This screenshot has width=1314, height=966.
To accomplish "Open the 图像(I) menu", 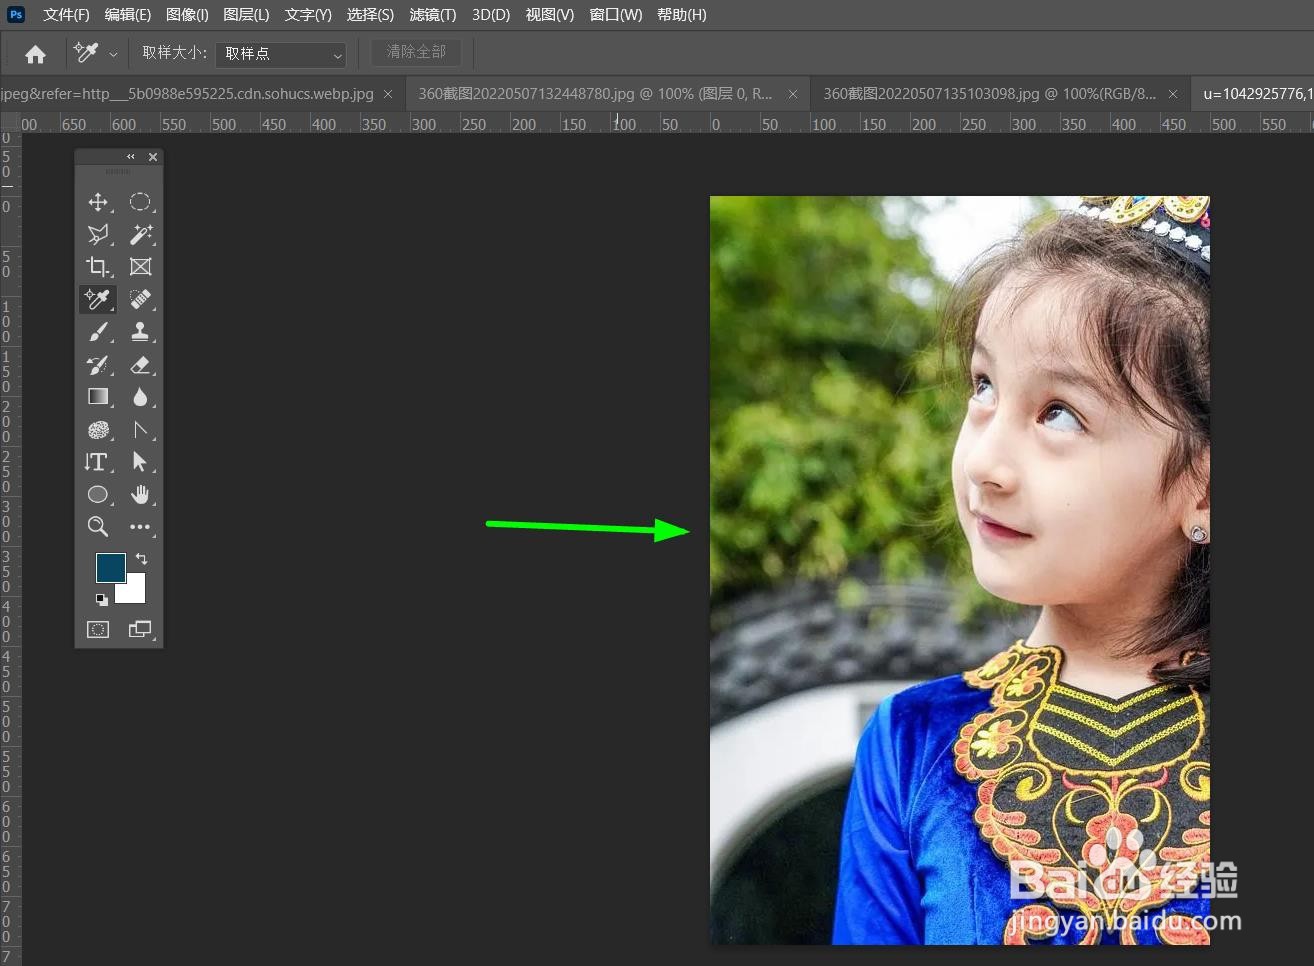I will click(187, 15).
